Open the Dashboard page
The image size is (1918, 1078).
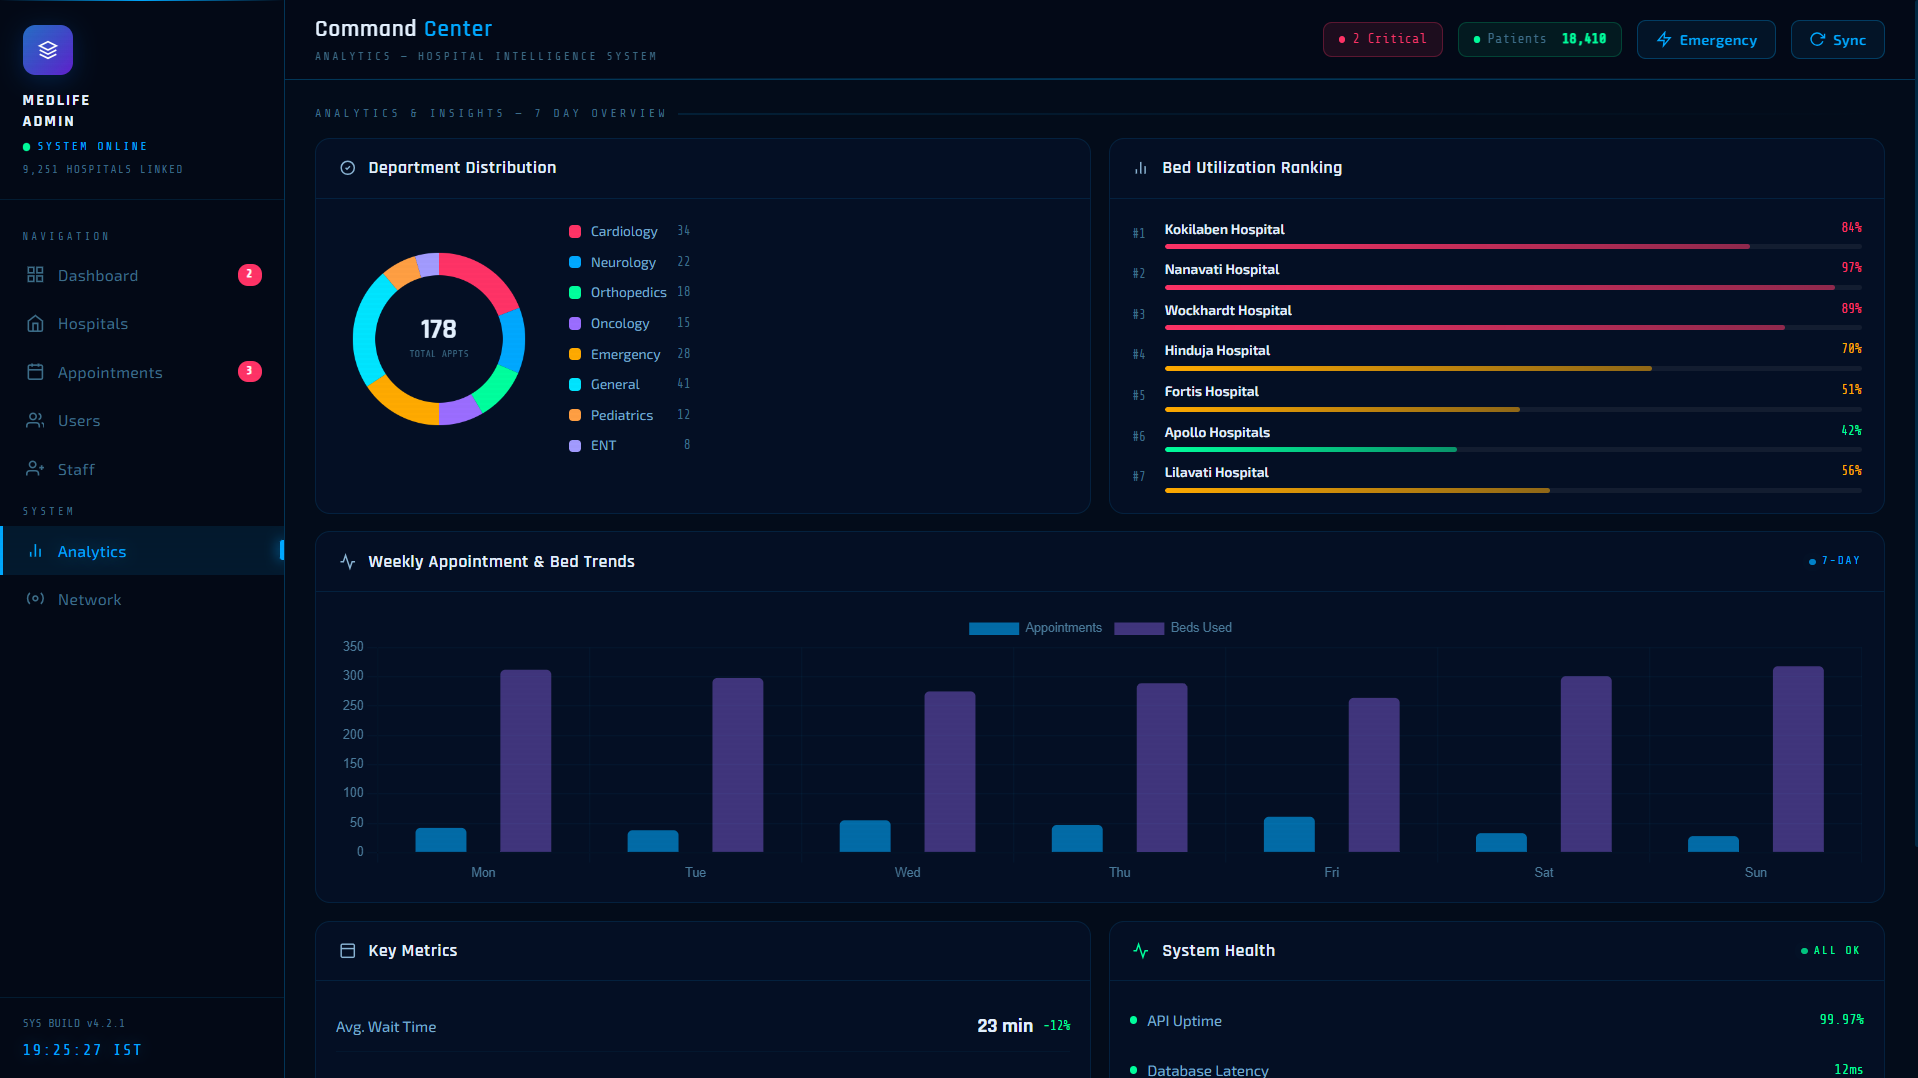pos(142,275)
